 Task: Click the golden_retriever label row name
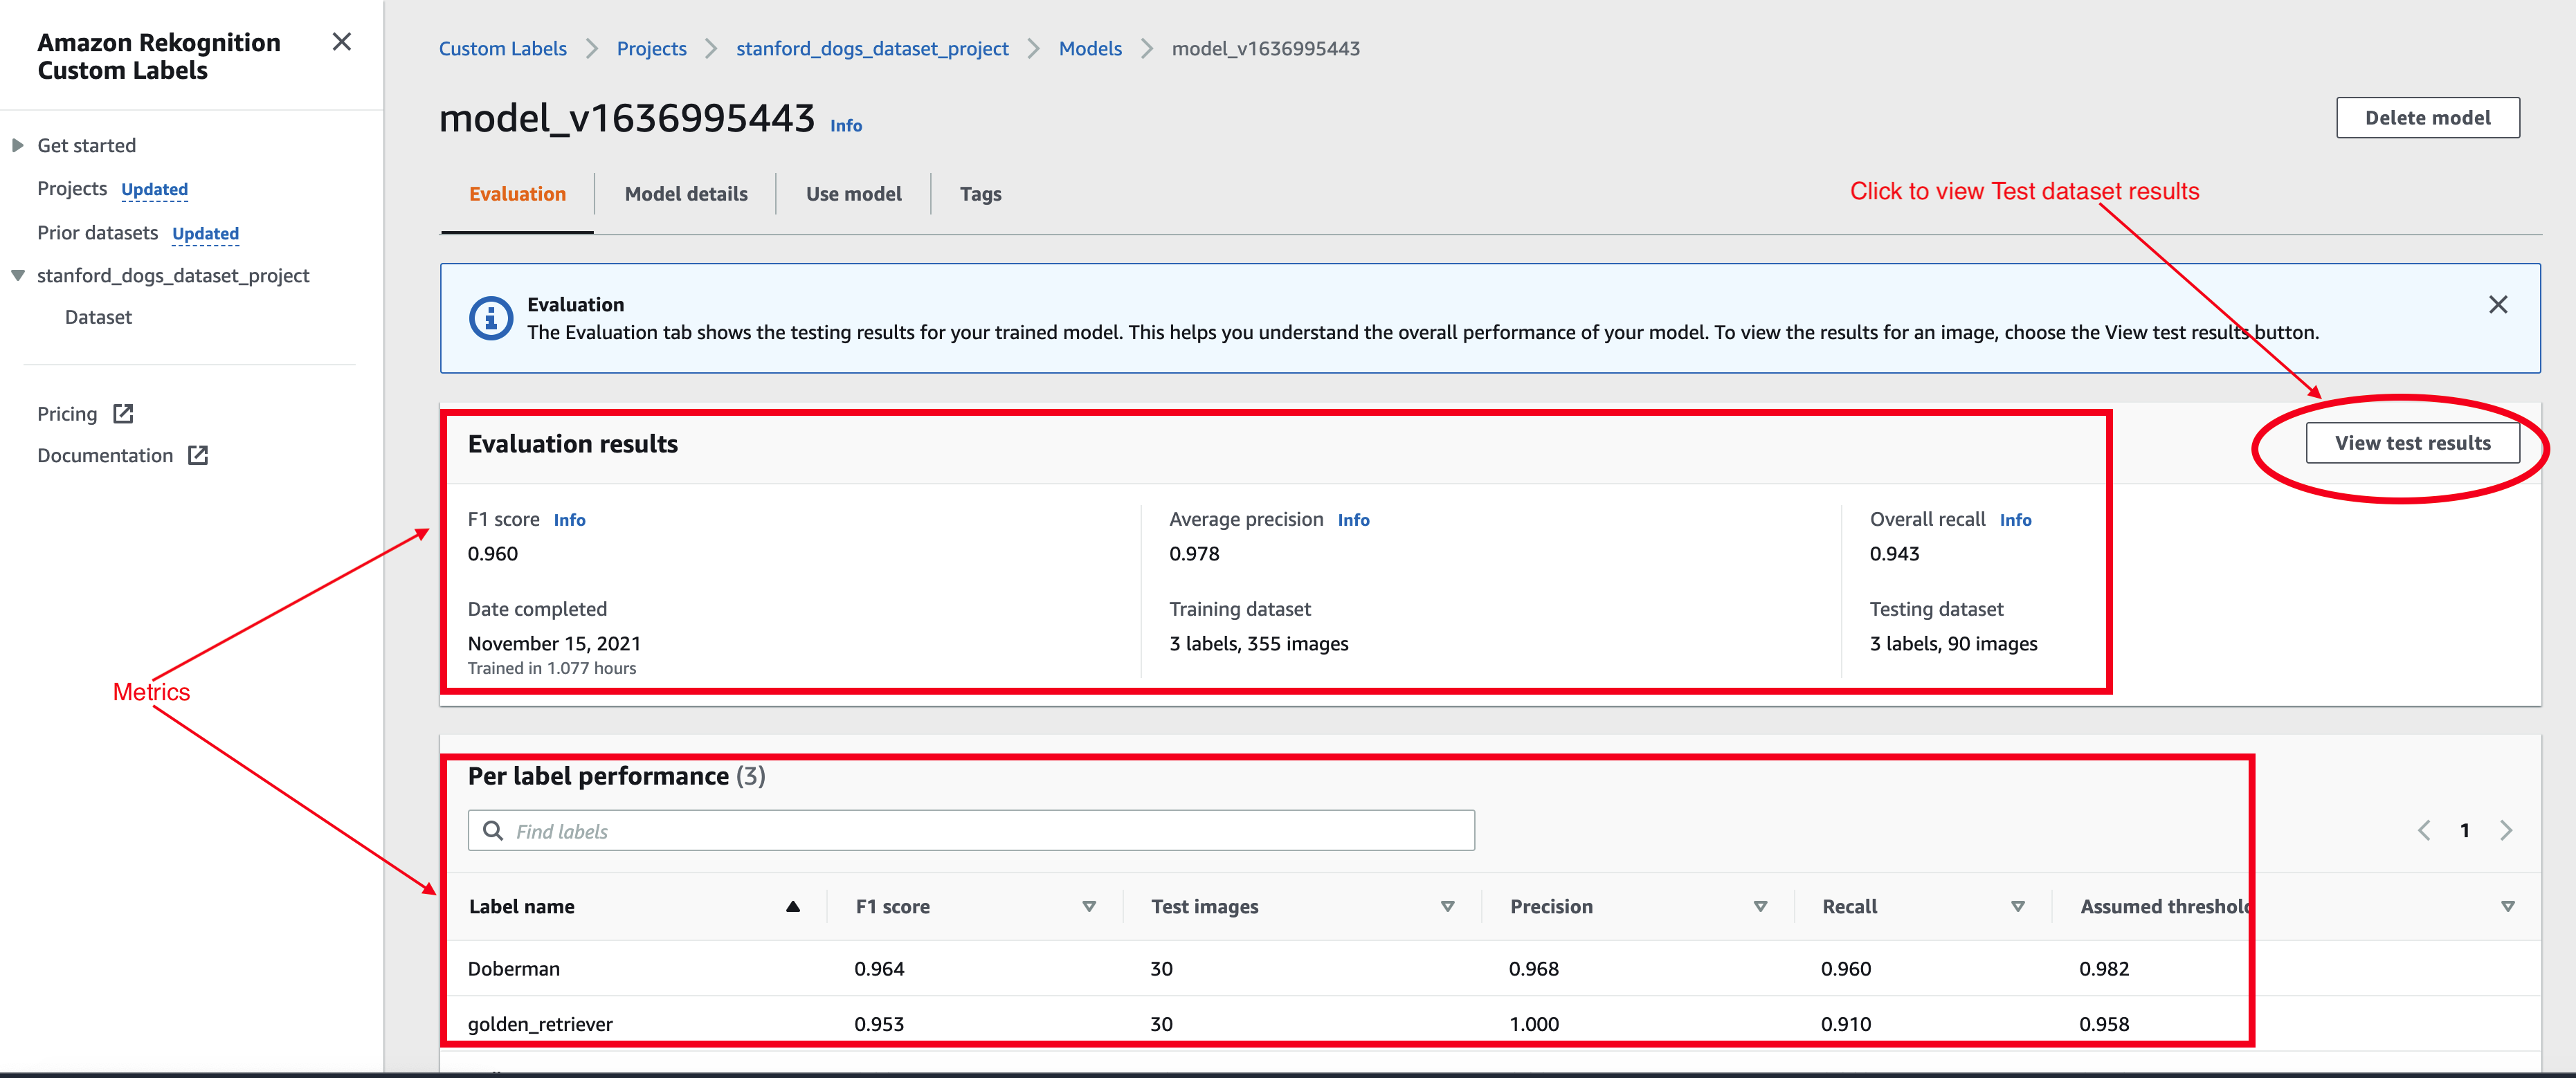tap(540, 1025)
